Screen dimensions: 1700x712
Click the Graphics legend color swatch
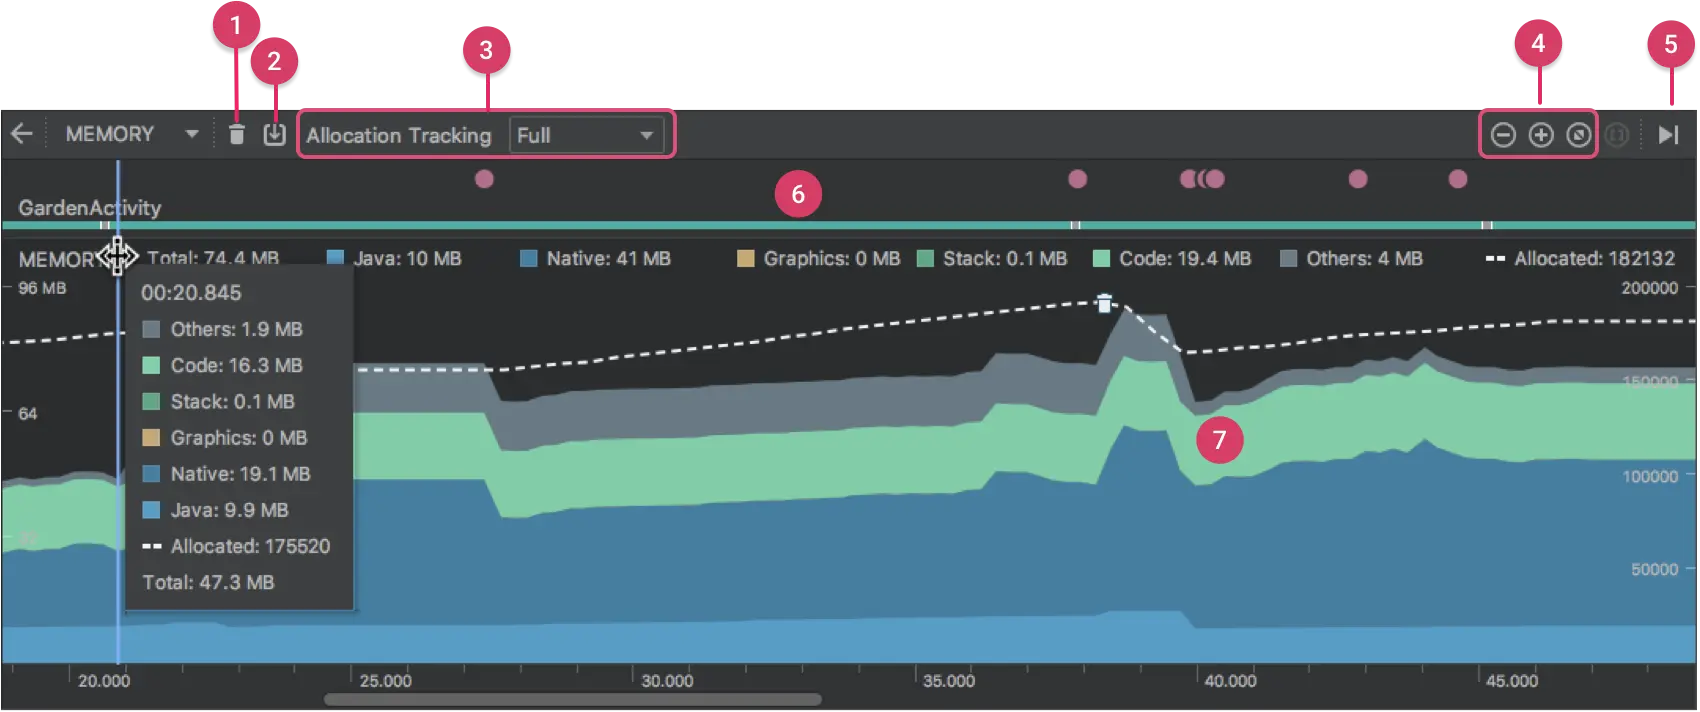(x=745, y=258)
